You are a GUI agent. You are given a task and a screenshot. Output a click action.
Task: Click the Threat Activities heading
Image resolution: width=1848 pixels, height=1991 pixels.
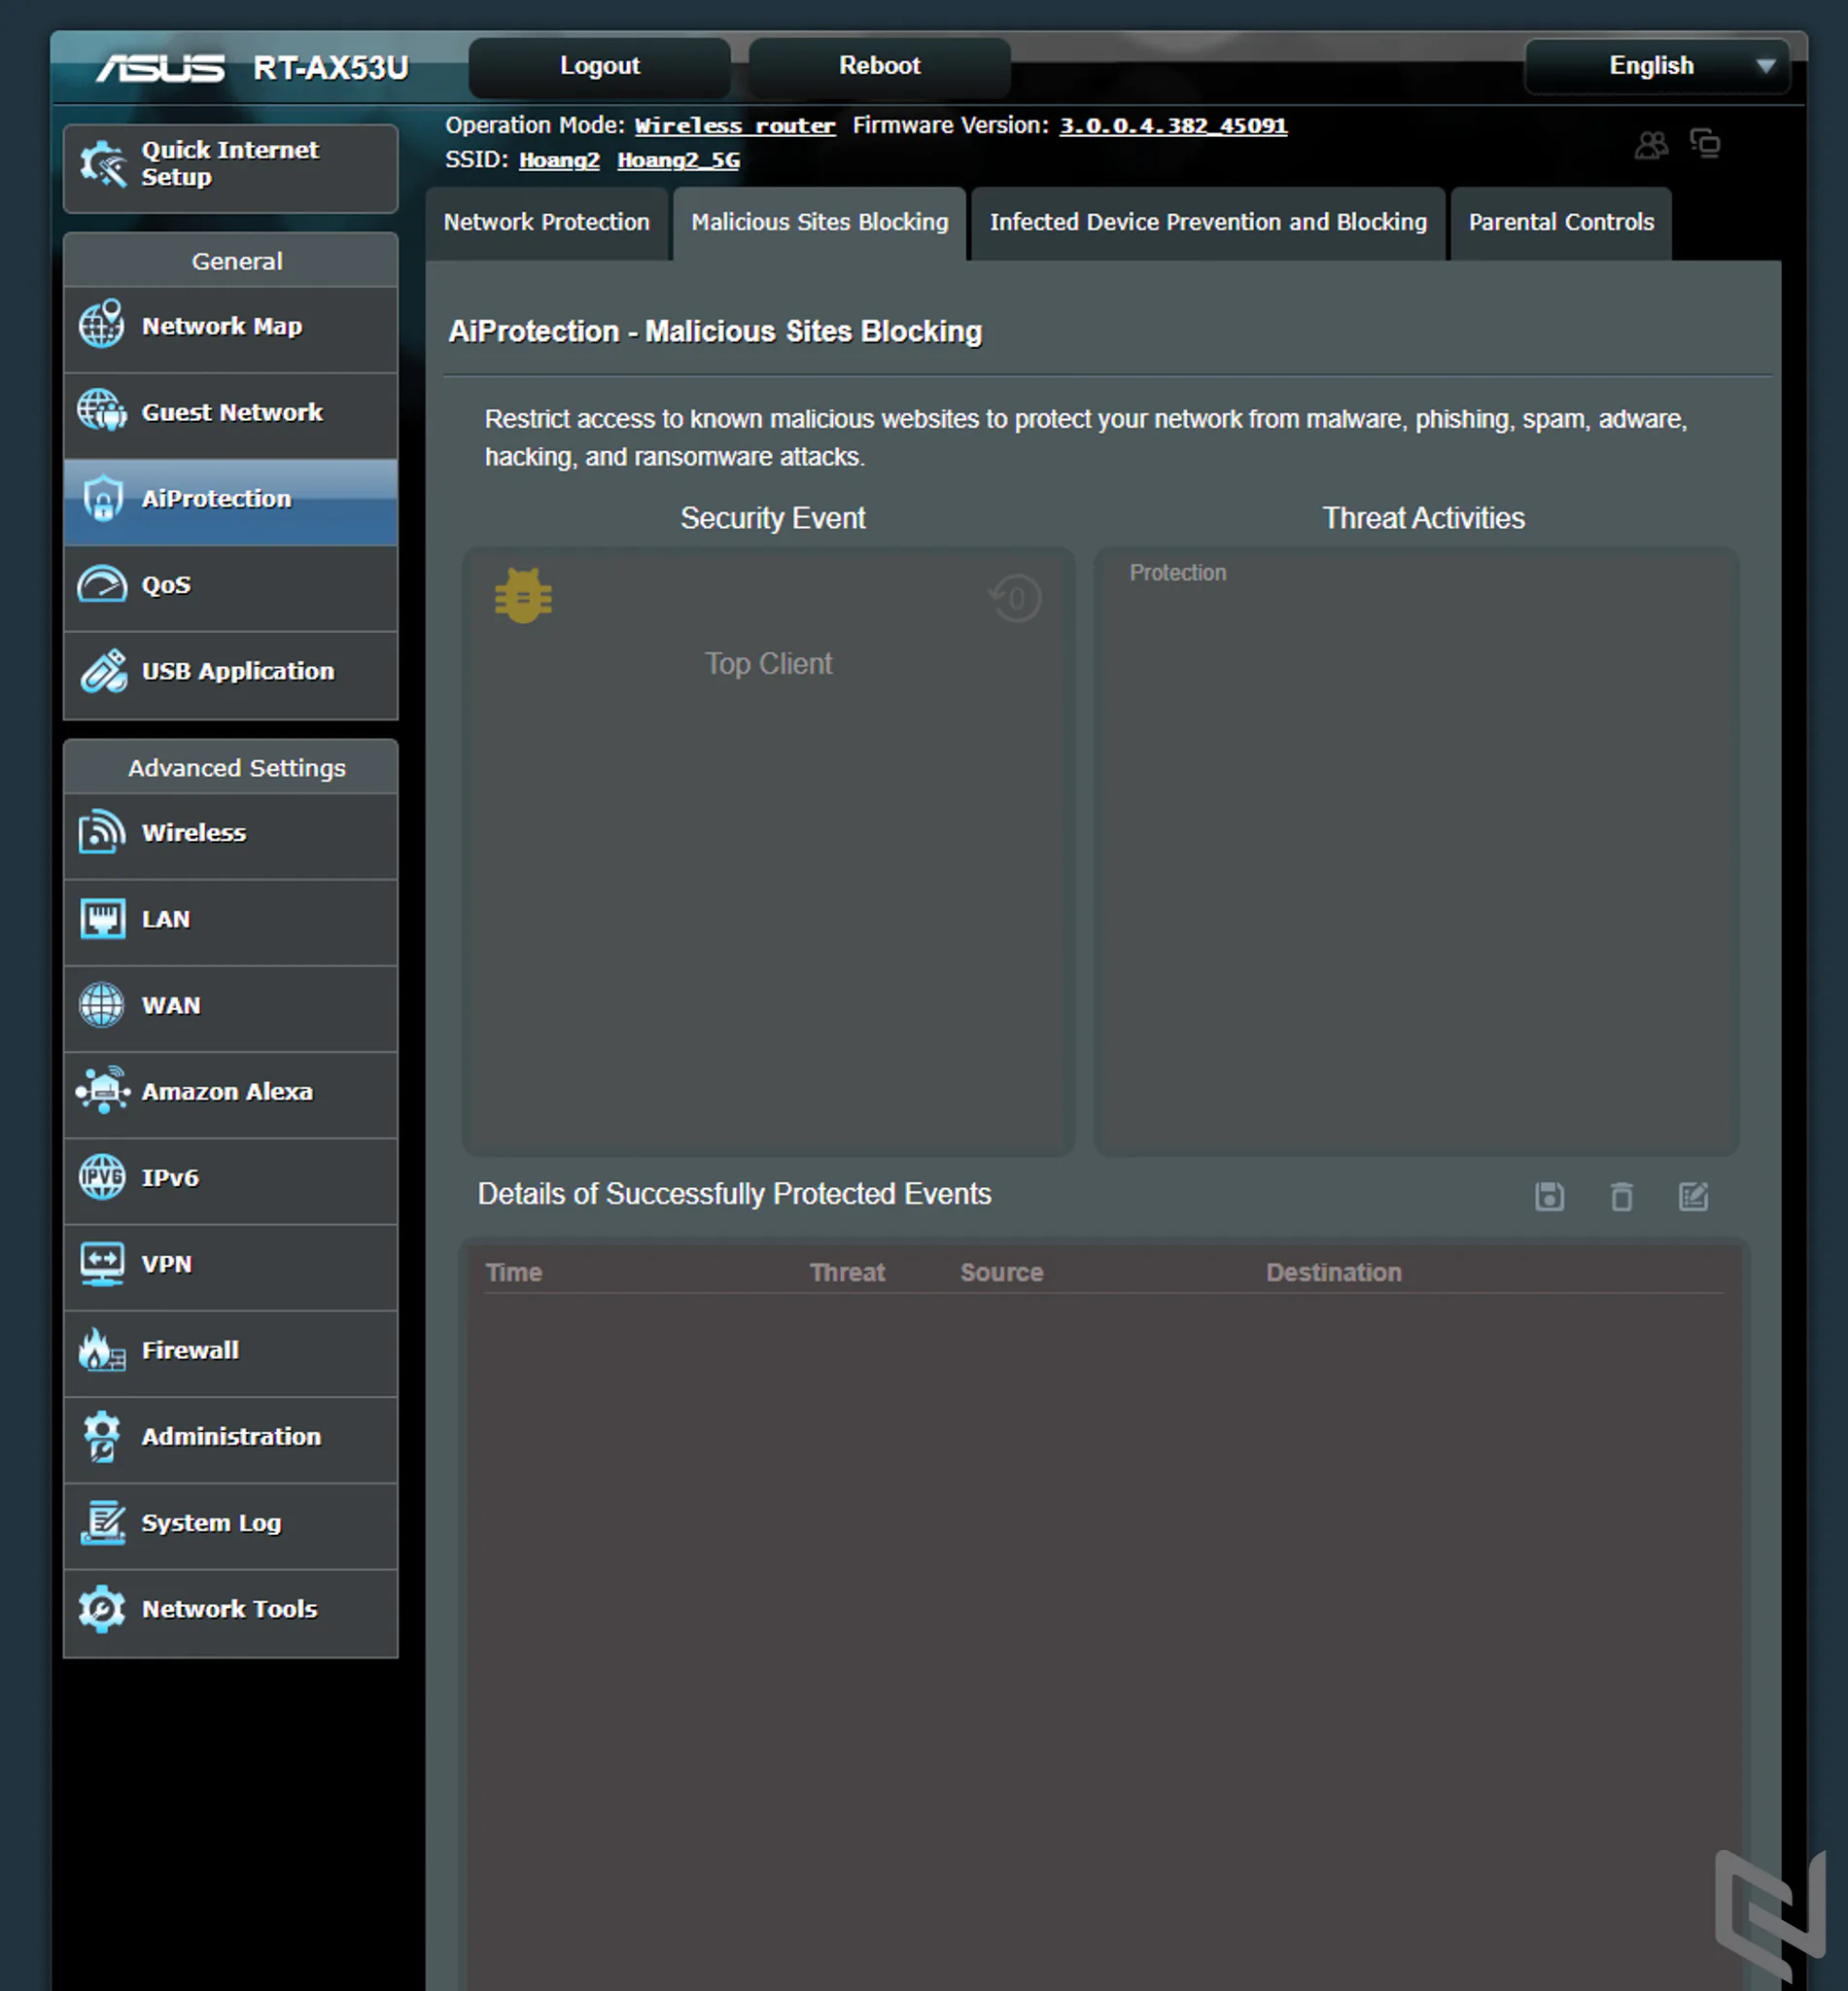coord(1424,518)
